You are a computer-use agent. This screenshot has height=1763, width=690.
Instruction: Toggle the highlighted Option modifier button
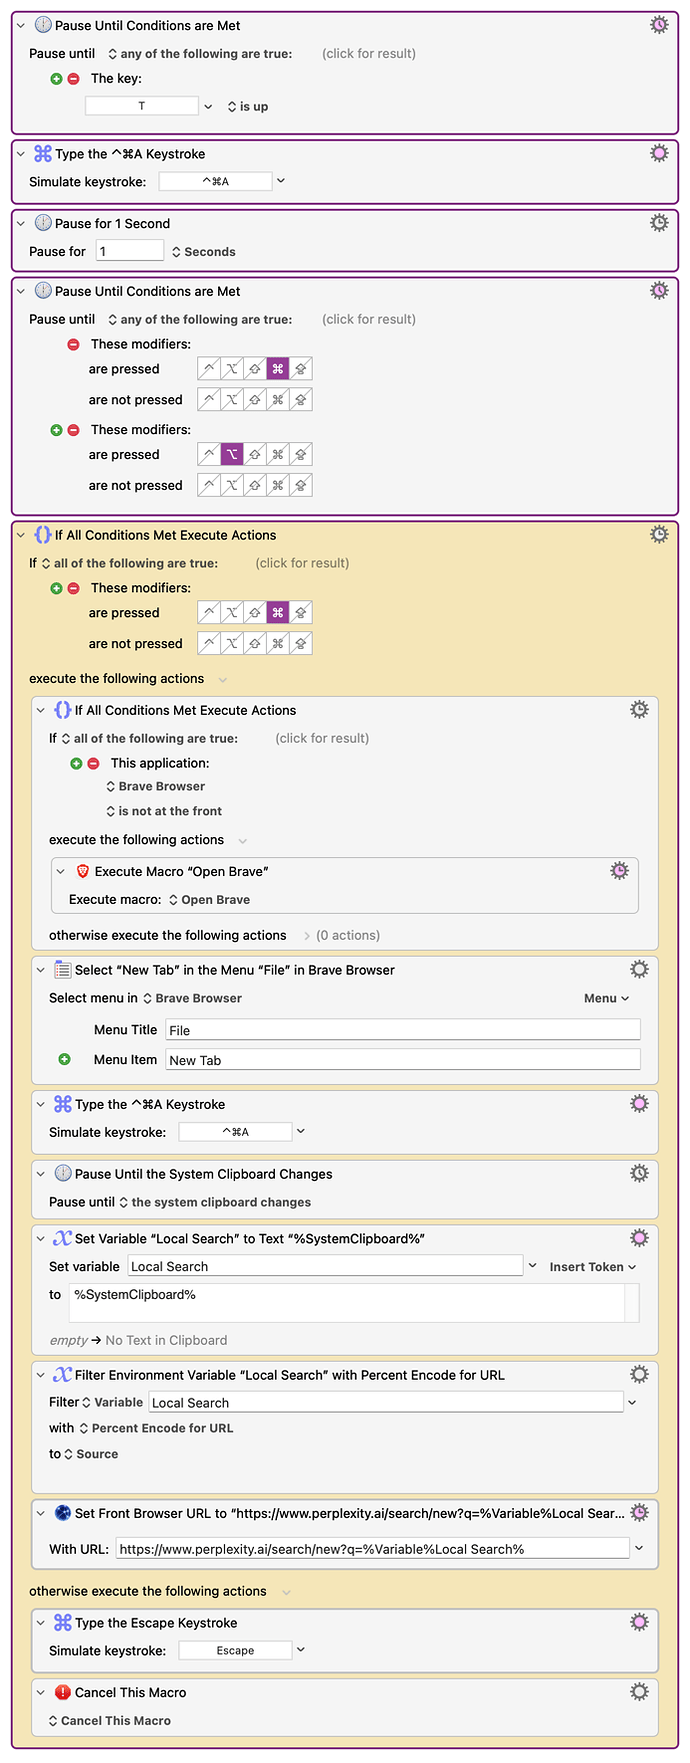(x=232, y=455)
